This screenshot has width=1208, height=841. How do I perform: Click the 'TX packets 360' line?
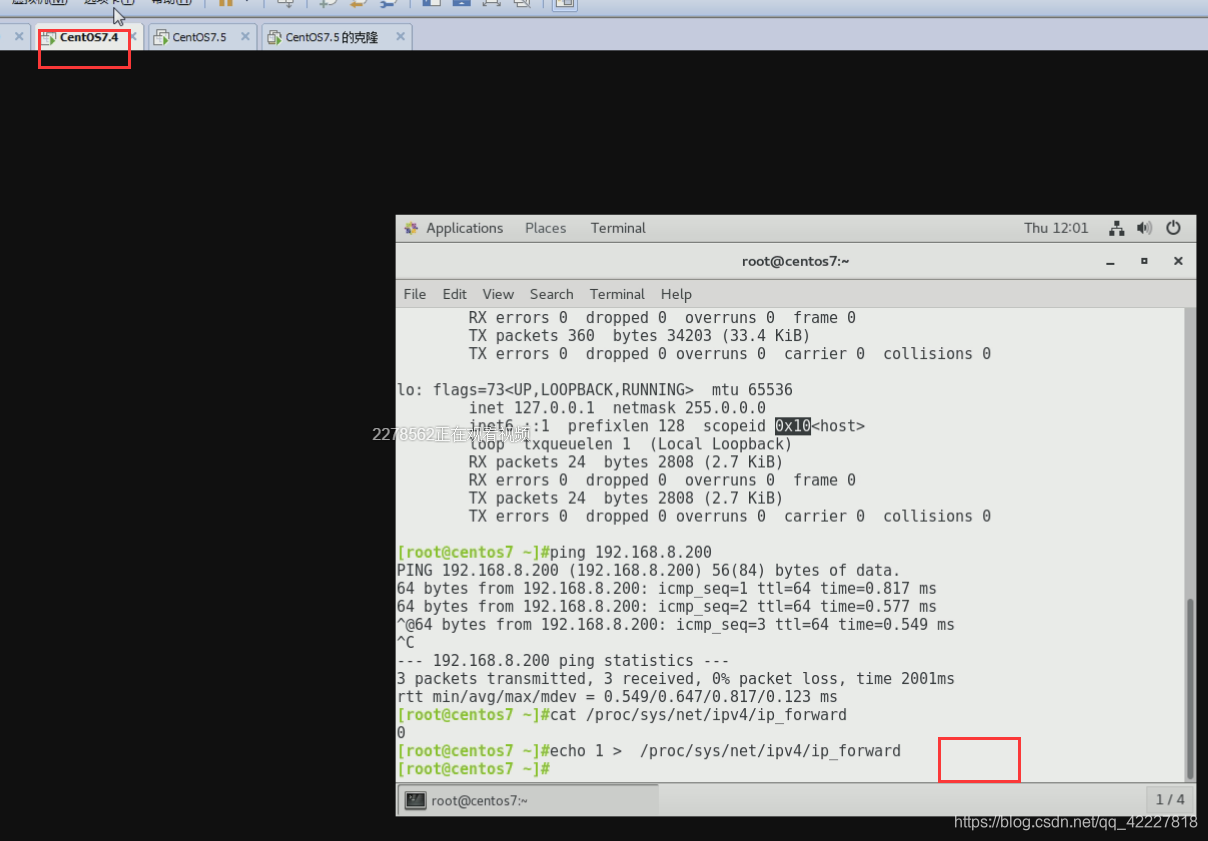click(x=639, y=336)
